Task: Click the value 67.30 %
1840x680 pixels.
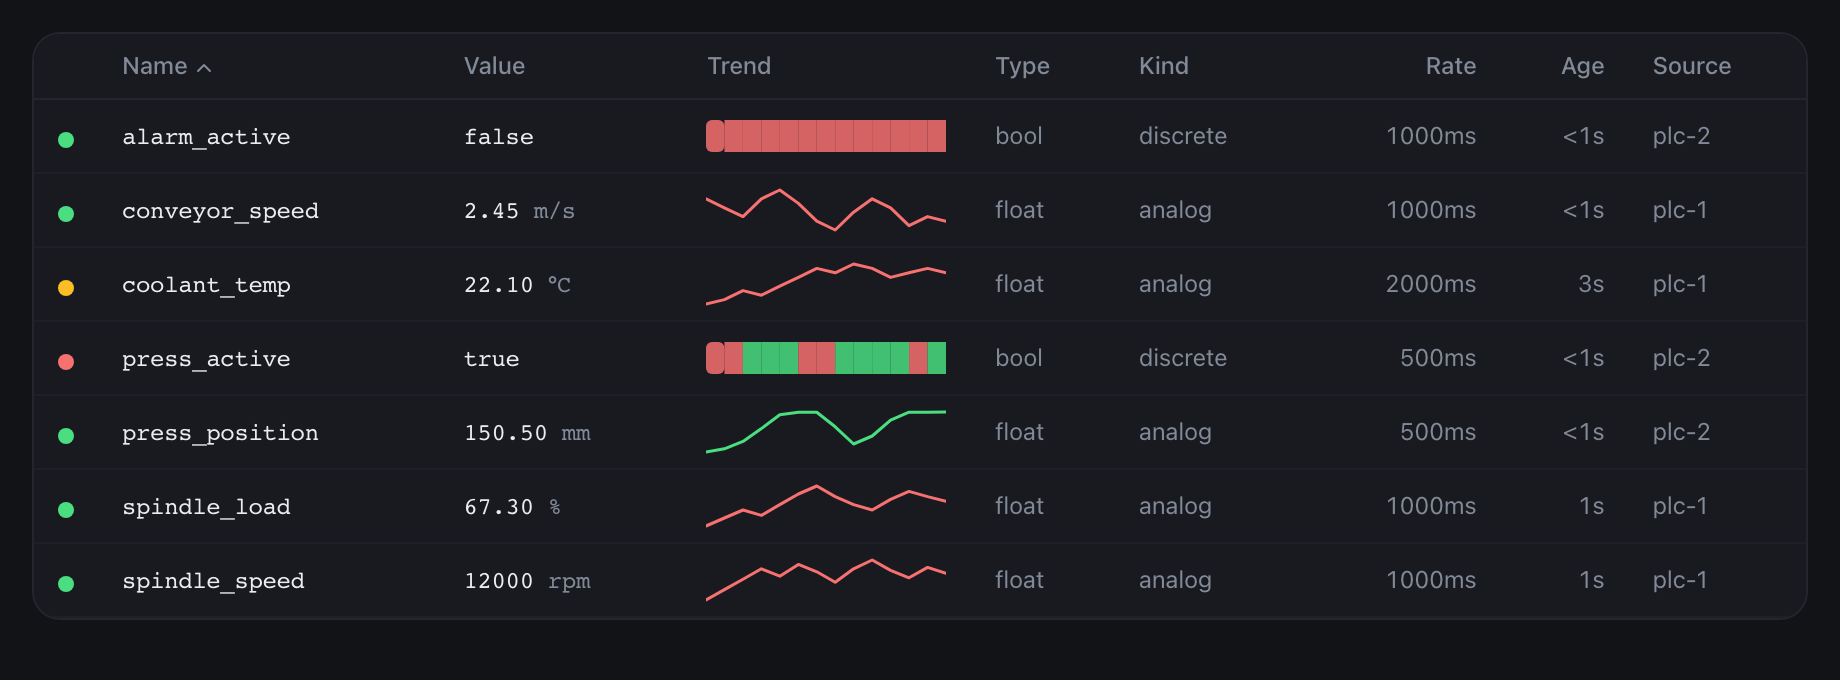Action: (512, 507)
